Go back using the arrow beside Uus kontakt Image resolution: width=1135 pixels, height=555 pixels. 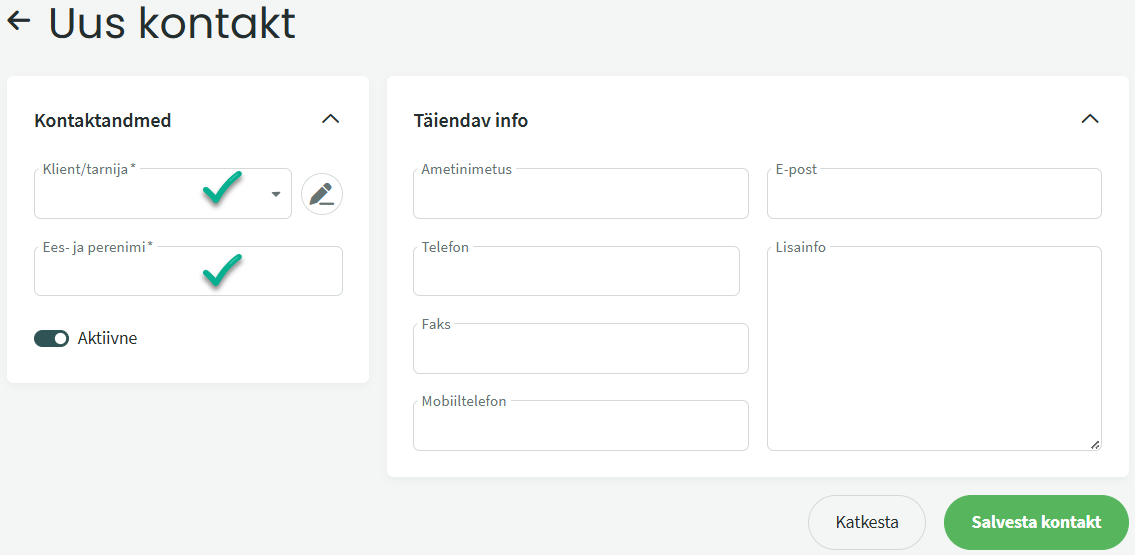pos(19,21)
